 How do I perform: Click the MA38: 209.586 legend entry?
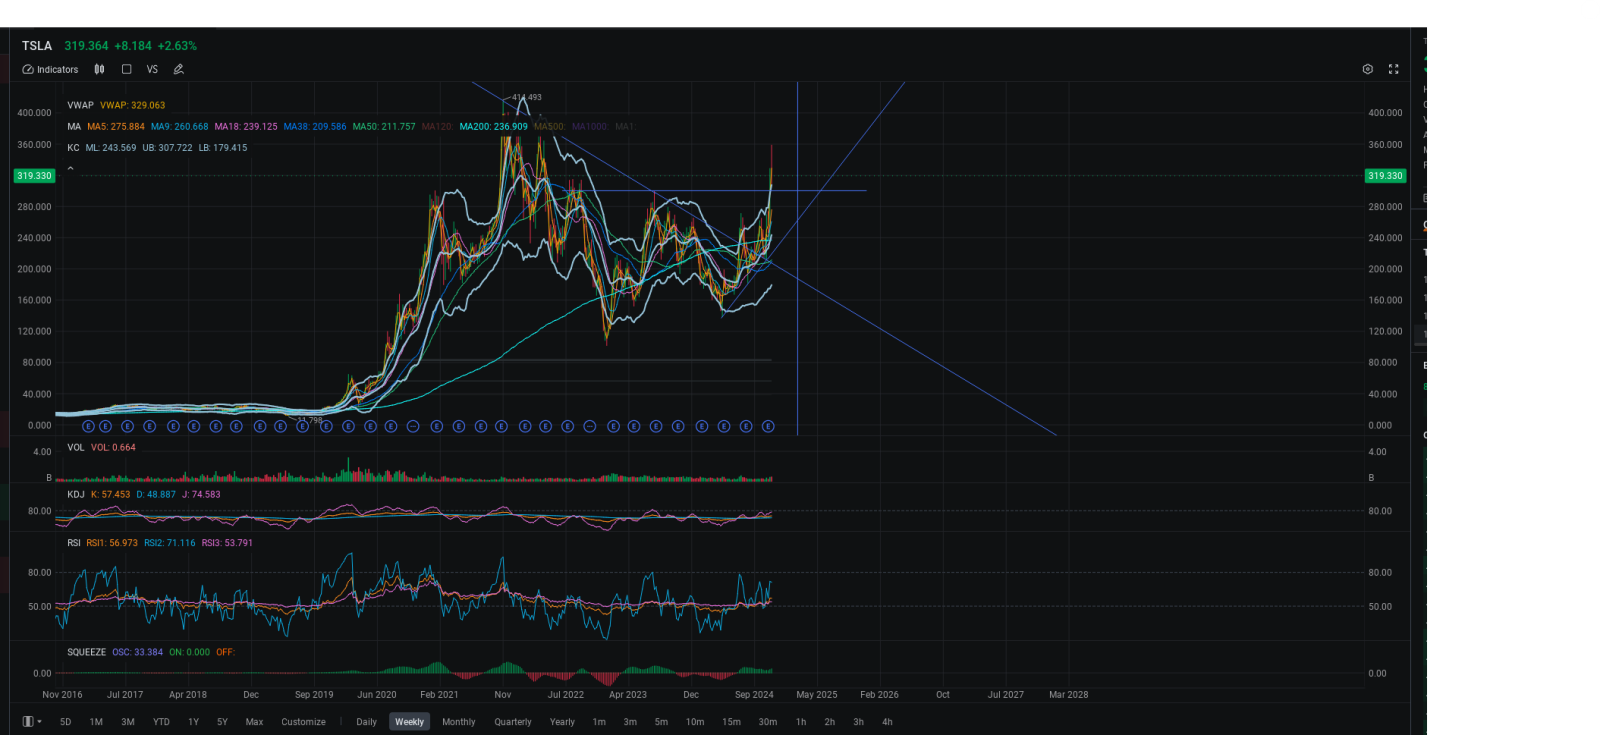click(315, 127)
